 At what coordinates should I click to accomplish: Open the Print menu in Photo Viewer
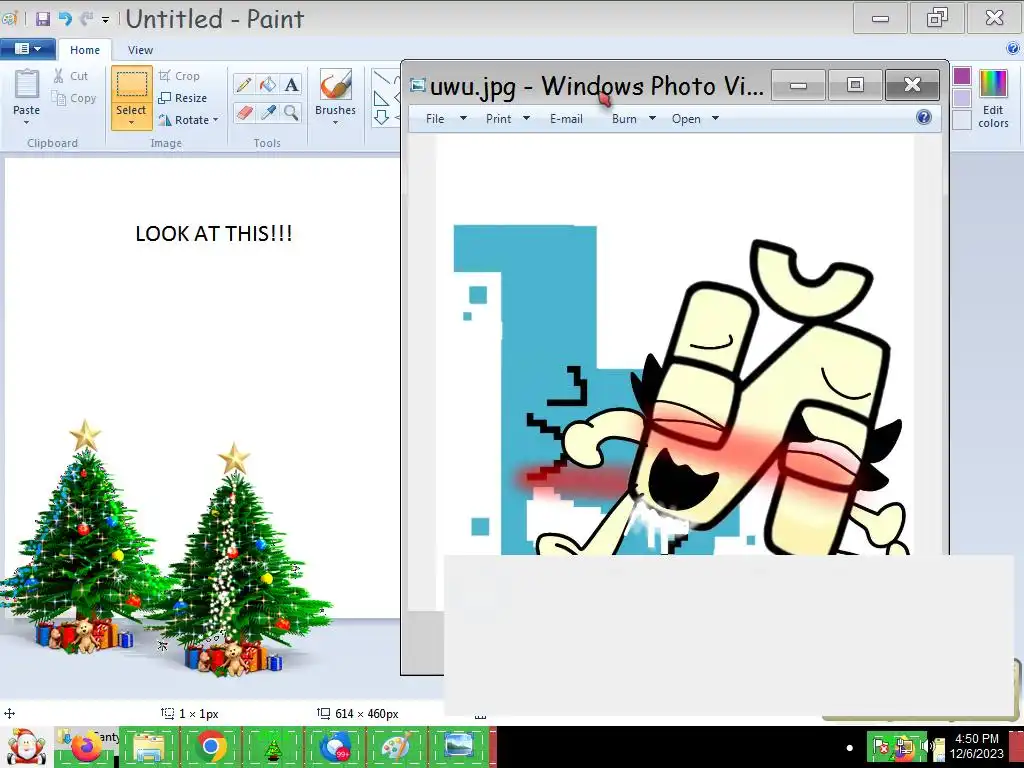pyautogui.click(x=507, y=119)
